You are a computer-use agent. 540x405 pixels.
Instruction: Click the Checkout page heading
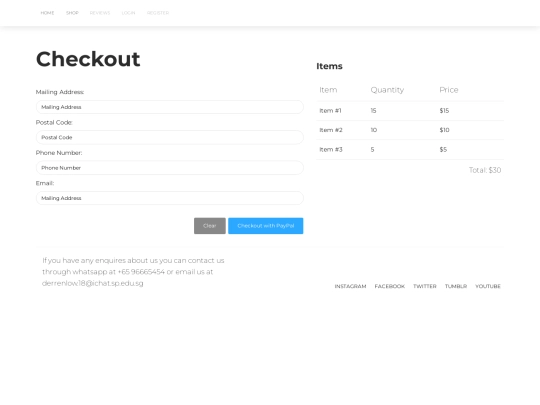(x=88, y=59)
